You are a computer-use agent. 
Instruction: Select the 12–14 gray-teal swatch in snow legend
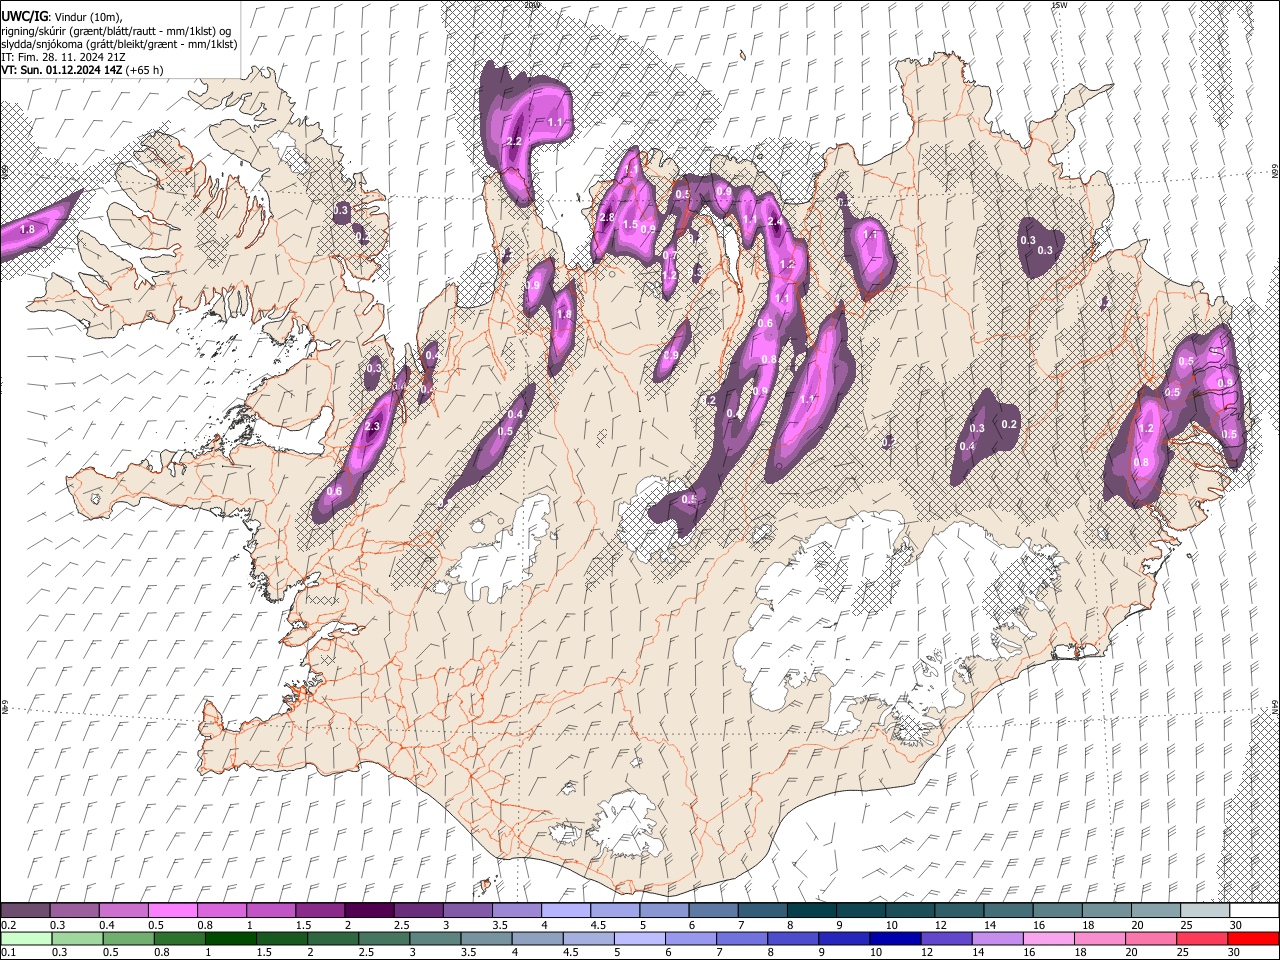[x=959, y=911]
